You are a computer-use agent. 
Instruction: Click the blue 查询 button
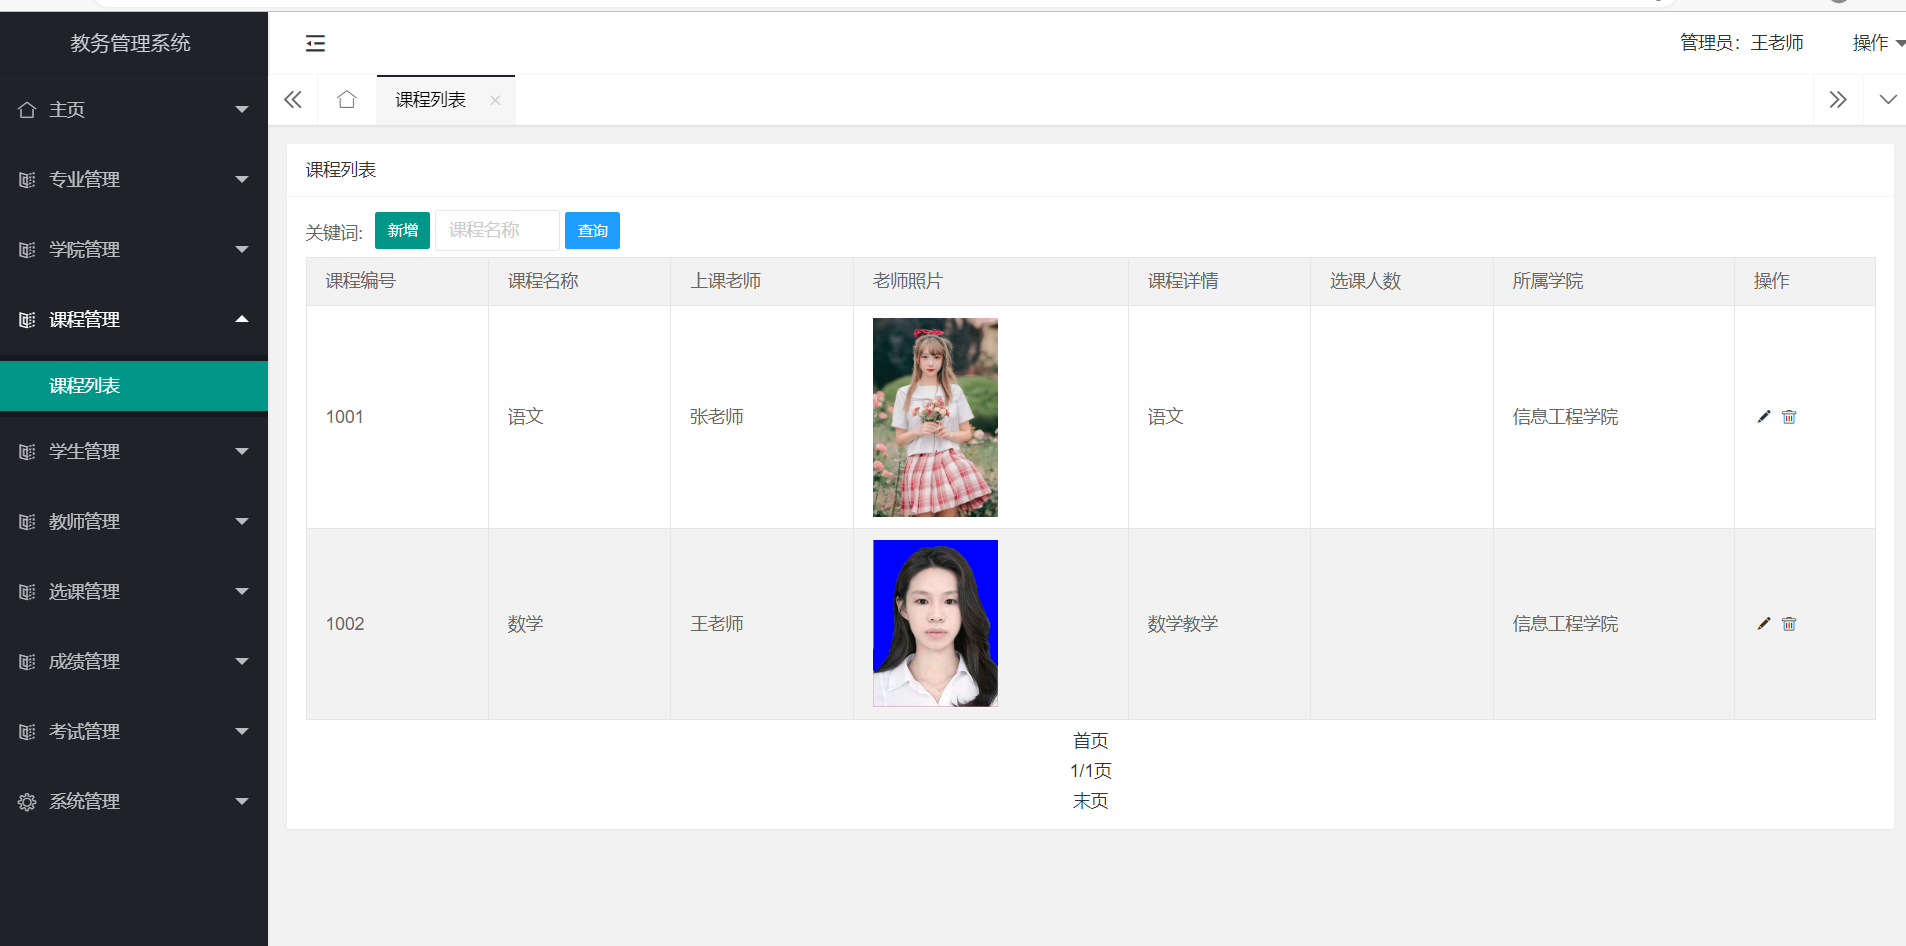(592, 231)
